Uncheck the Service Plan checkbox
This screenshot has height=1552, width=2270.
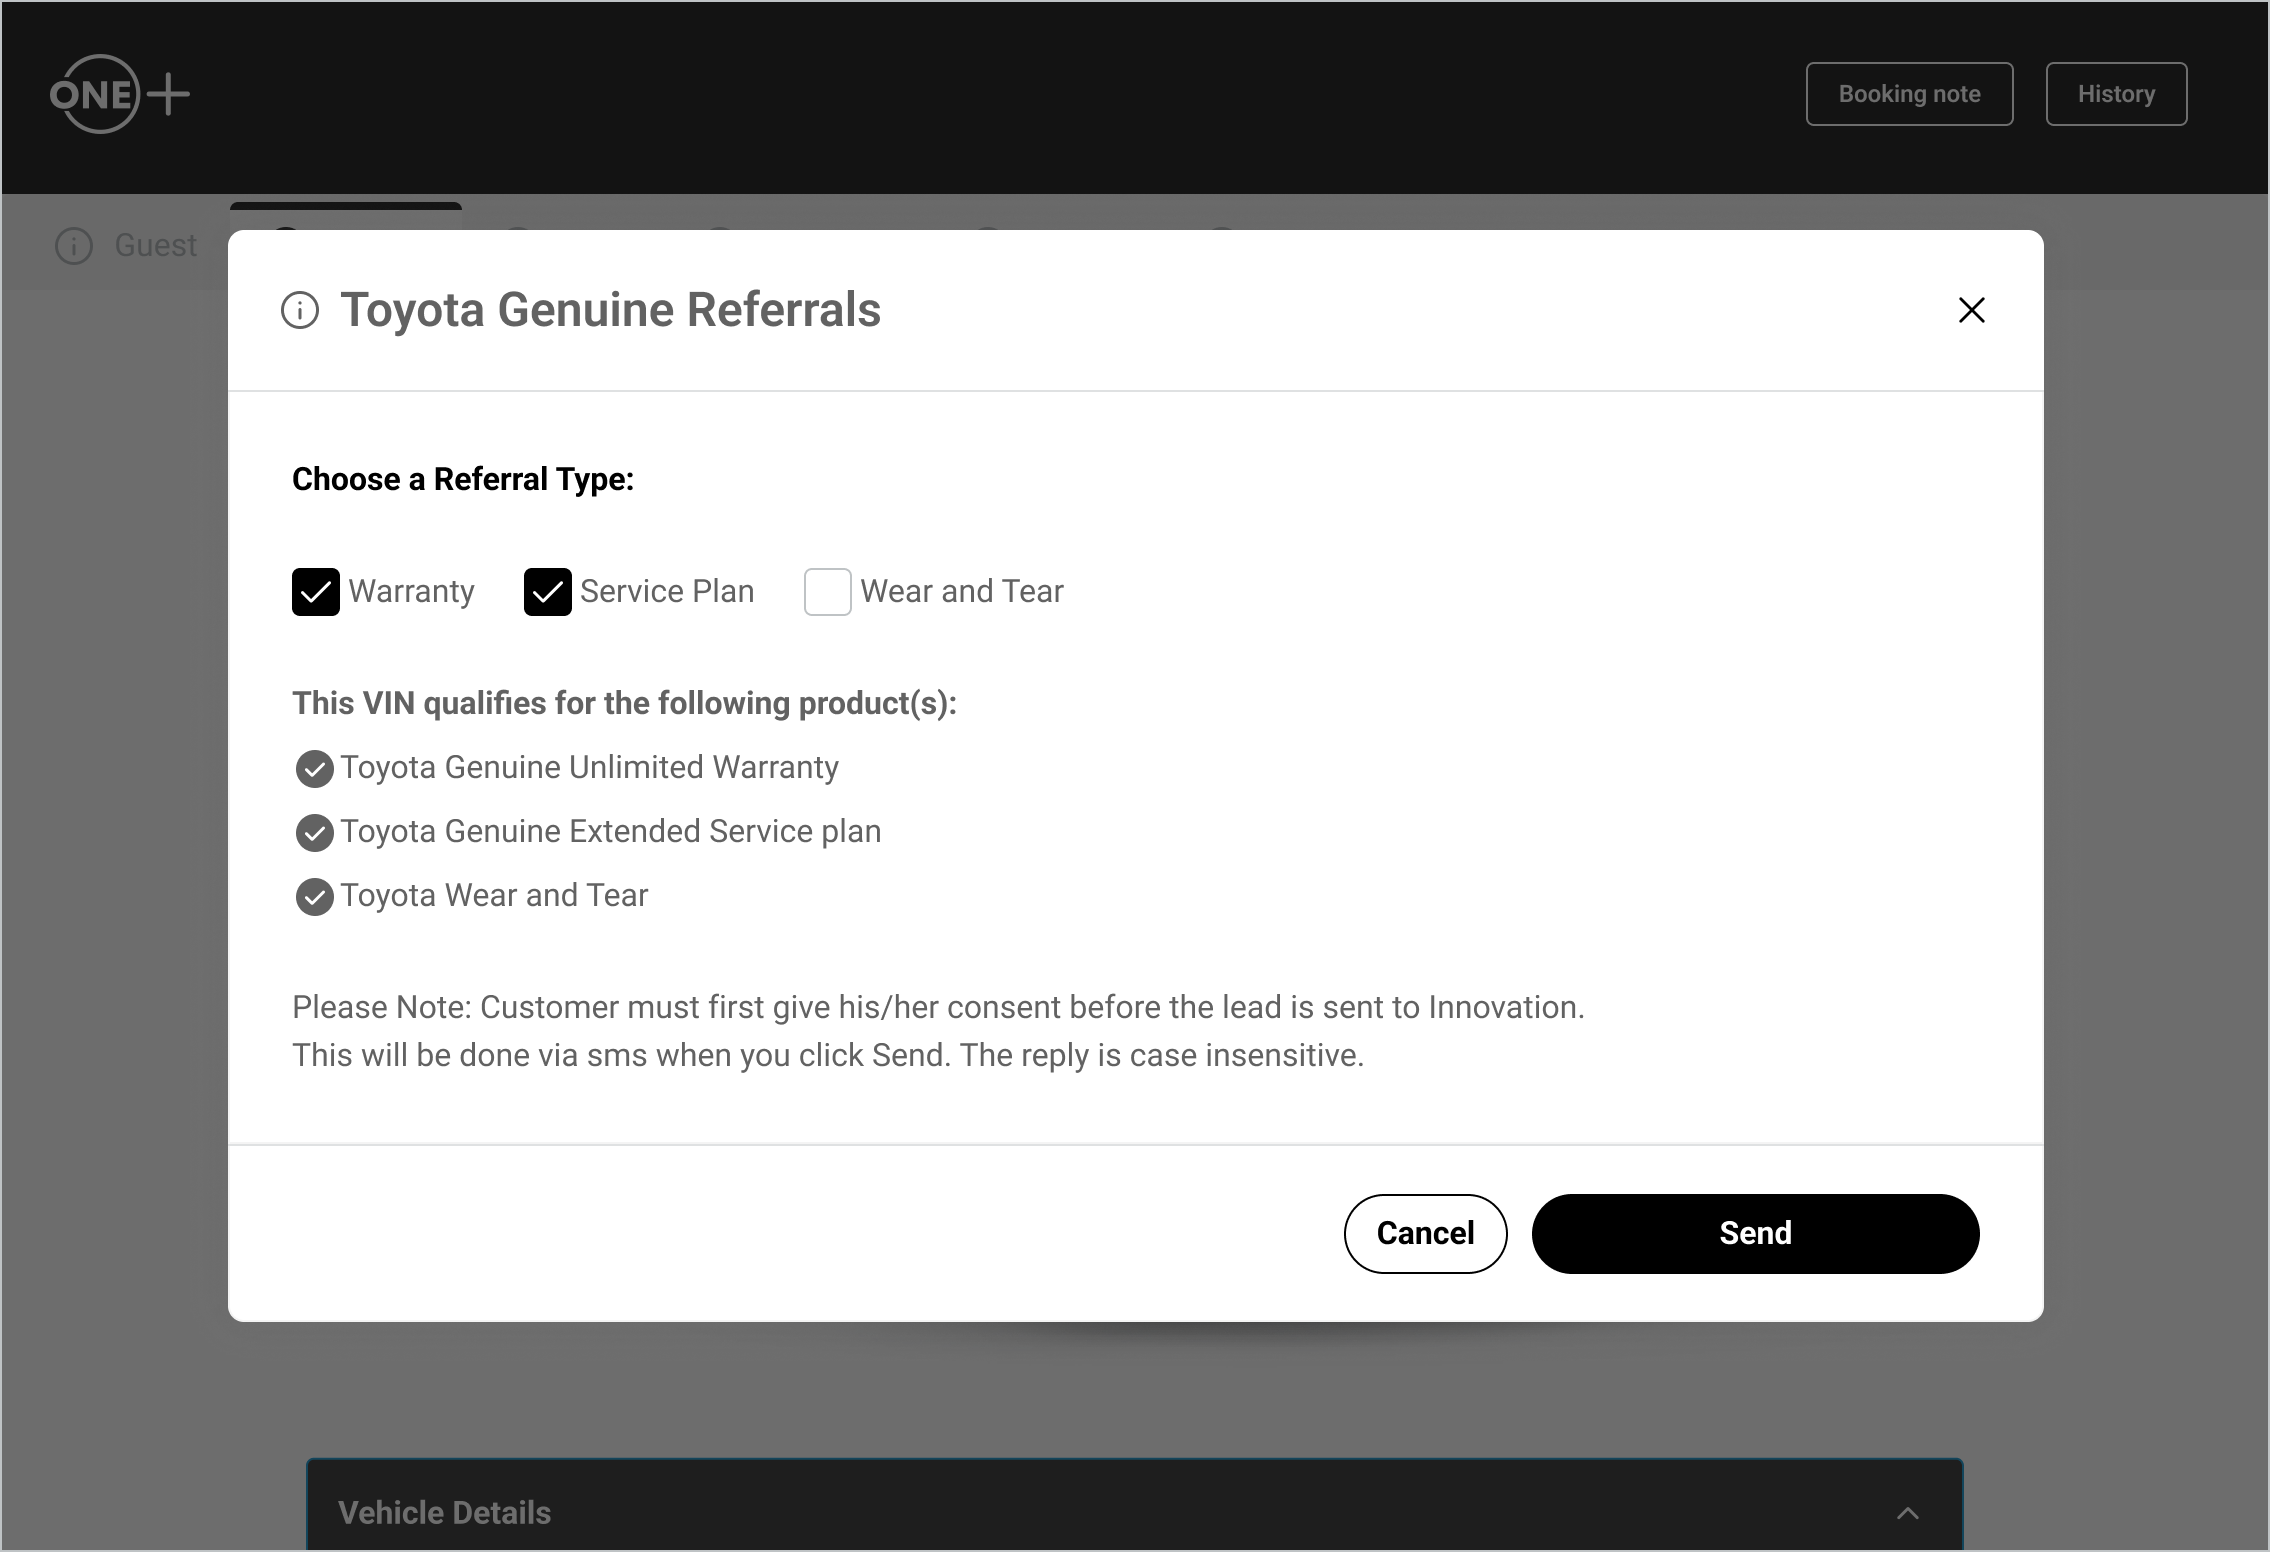[x=548, y=592]
